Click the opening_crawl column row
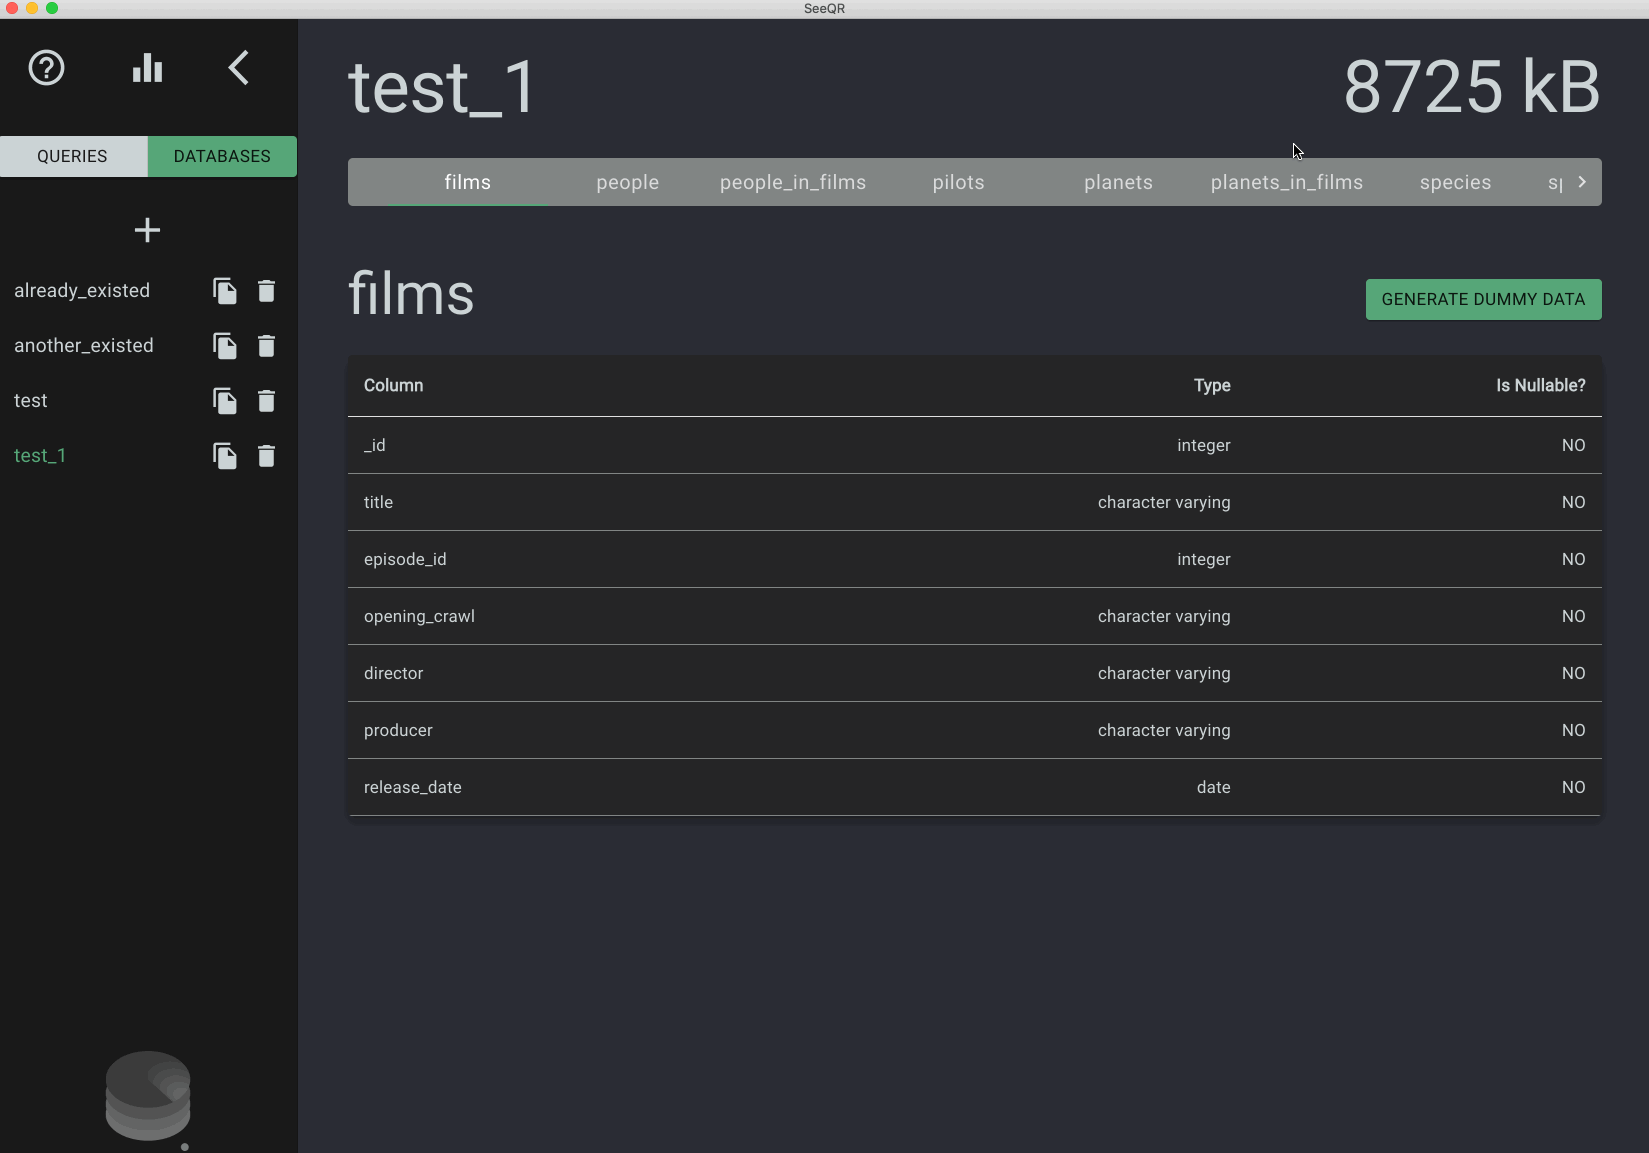This screenshot has height=1153, width=1649. point(975,616)
